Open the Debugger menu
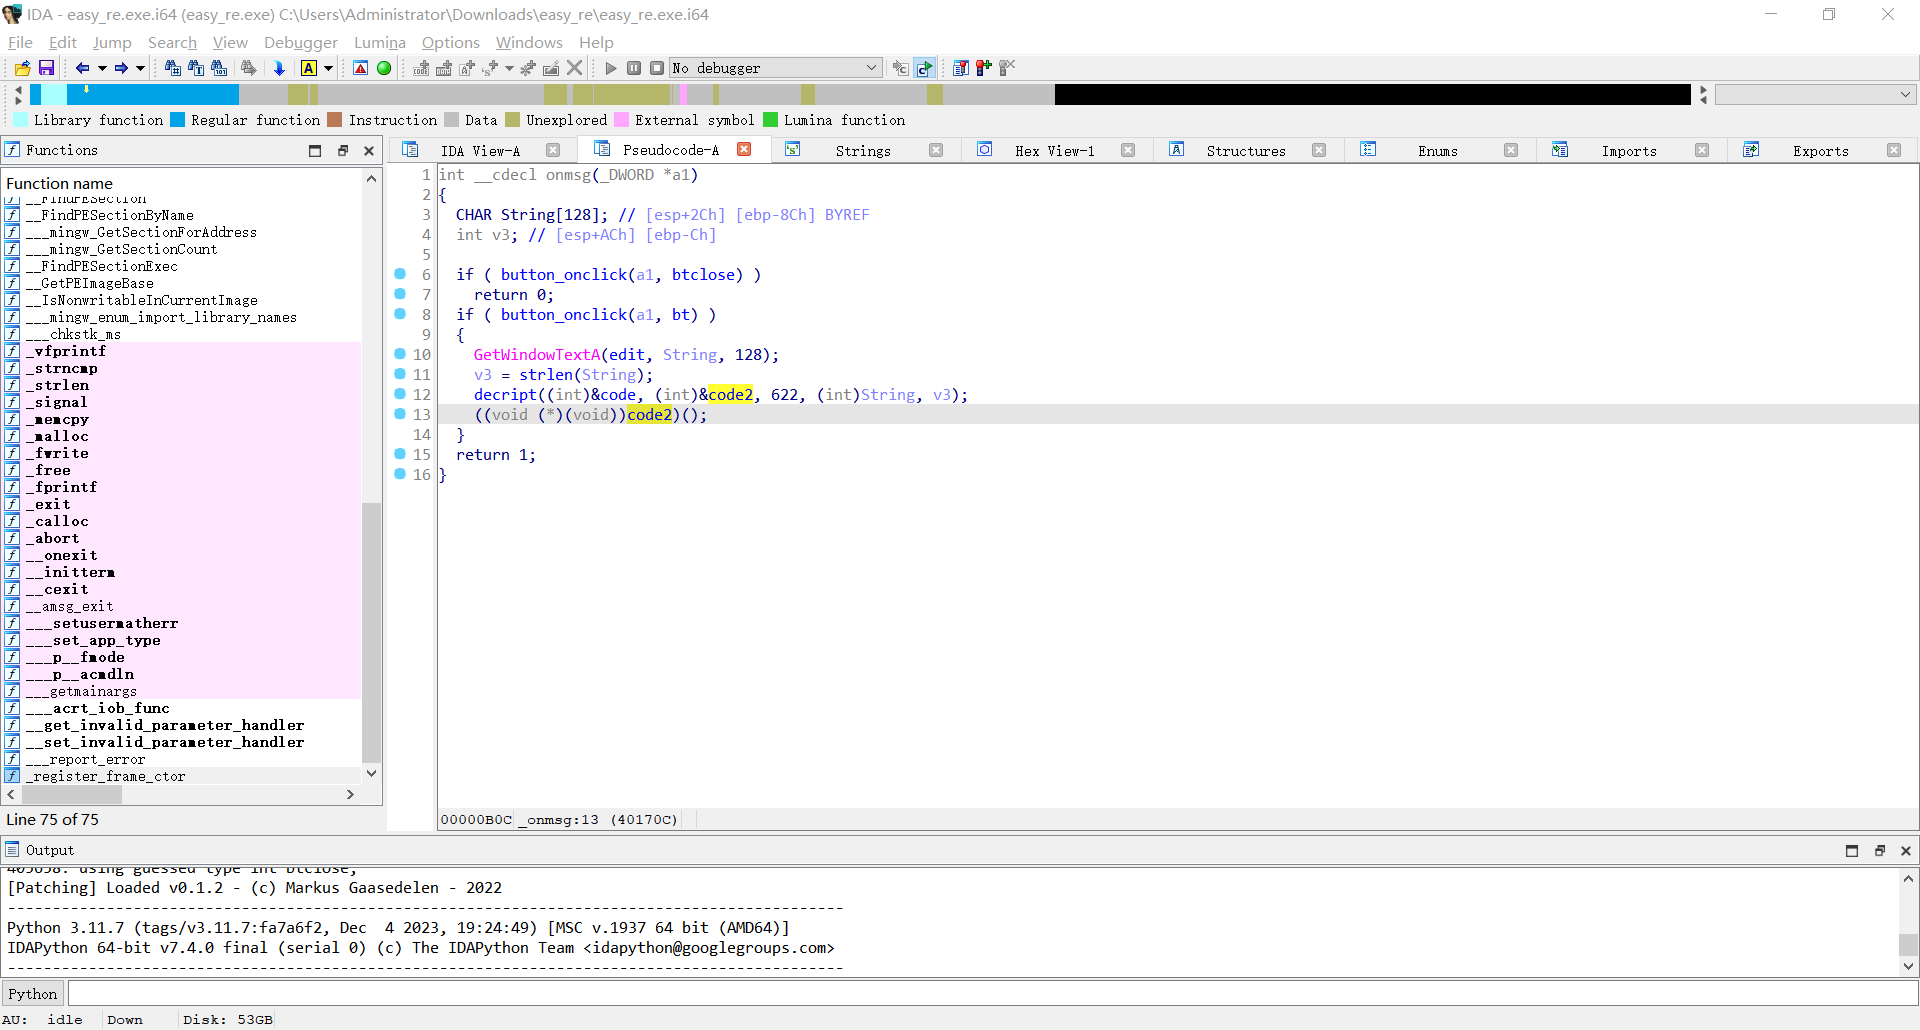This screenshot has width=1920, height=1030. pos(301,42)
